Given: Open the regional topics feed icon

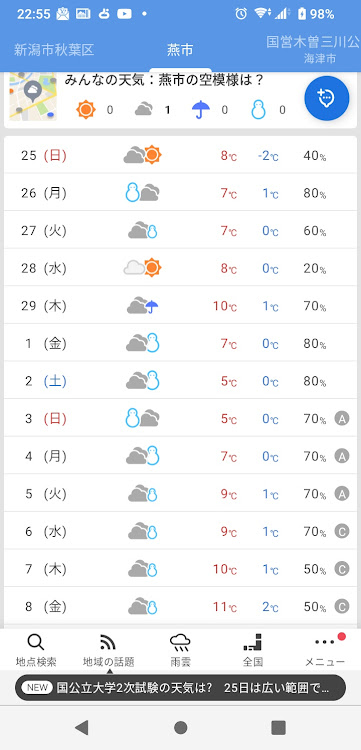Looking at the screenshot, I should pyautogui.click(x=108, y=642).
